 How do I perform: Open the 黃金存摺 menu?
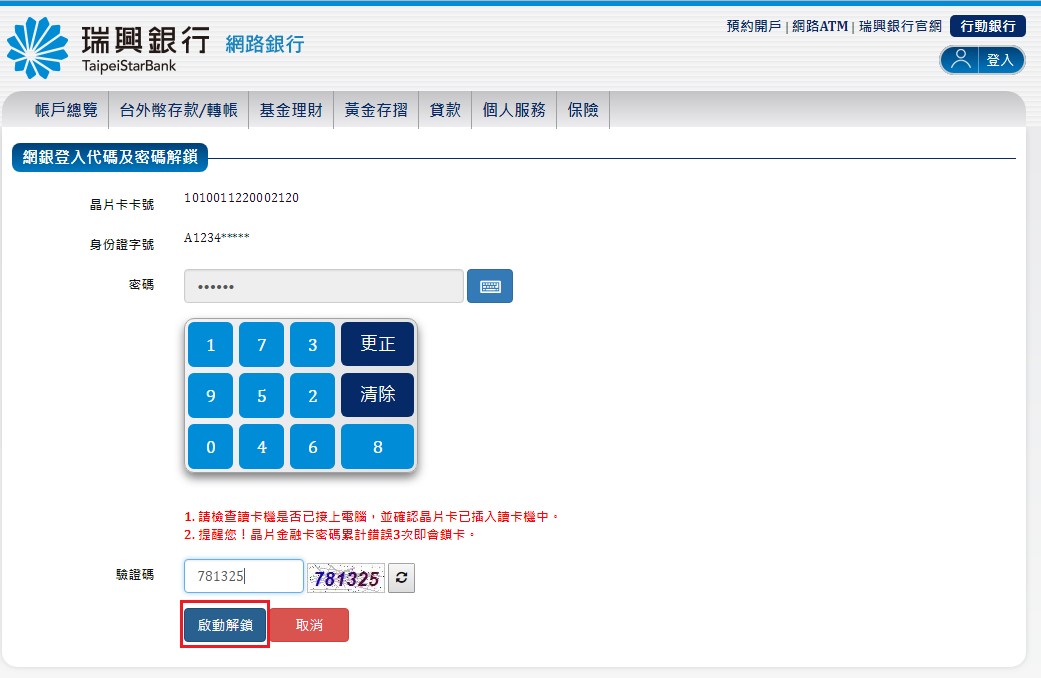point(376,111)
